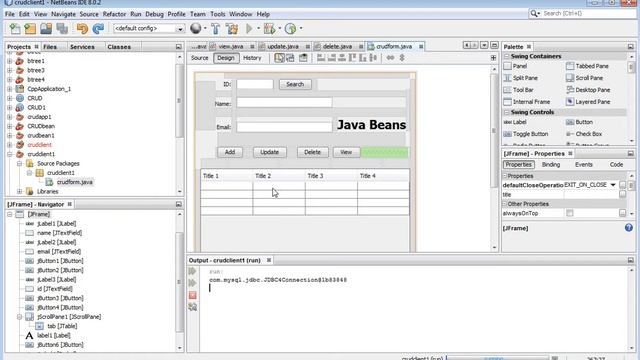Activate Connection Mode icon in designer toolbar
Screen dimensions: 640x360
tap(290, 58)
